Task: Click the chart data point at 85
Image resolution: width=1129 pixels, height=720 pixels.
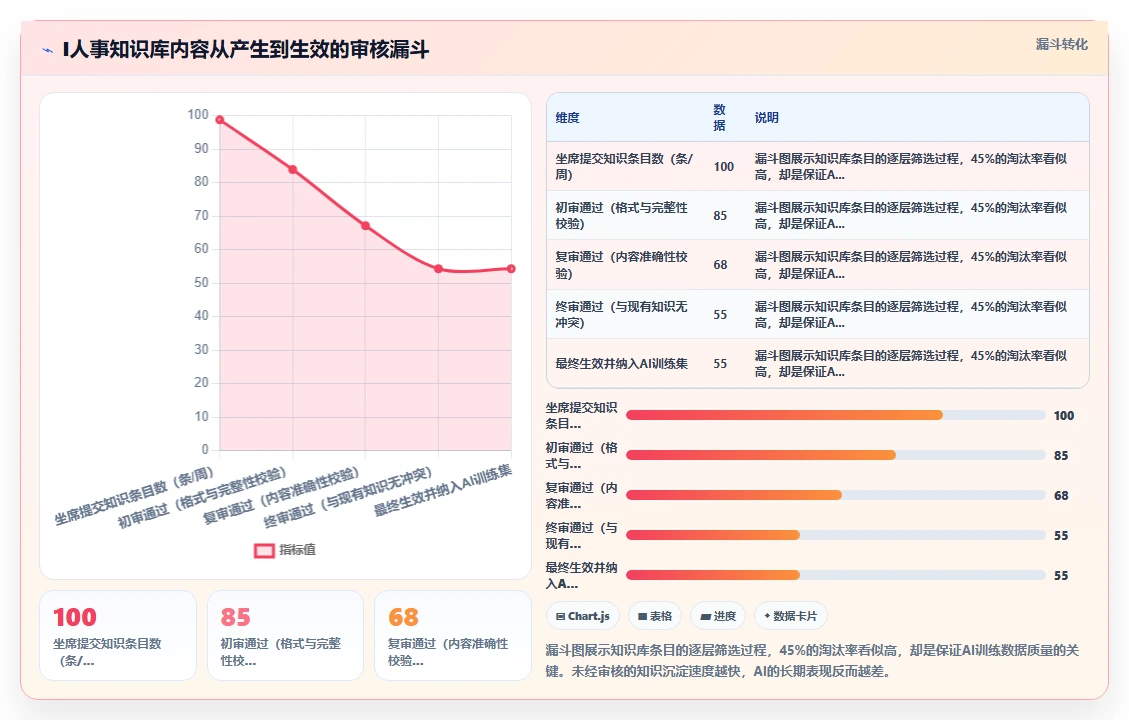Action: 293,170
